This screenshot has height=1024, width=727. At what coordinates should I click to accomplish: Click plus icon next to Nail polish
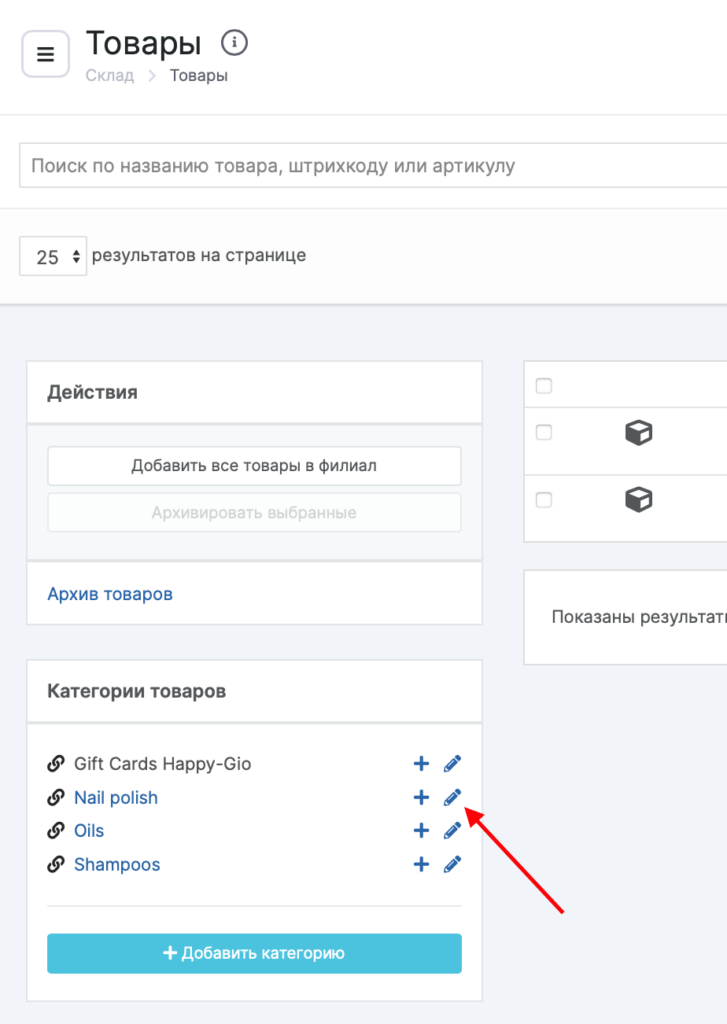pyautogui.click(x=421, y=797)
